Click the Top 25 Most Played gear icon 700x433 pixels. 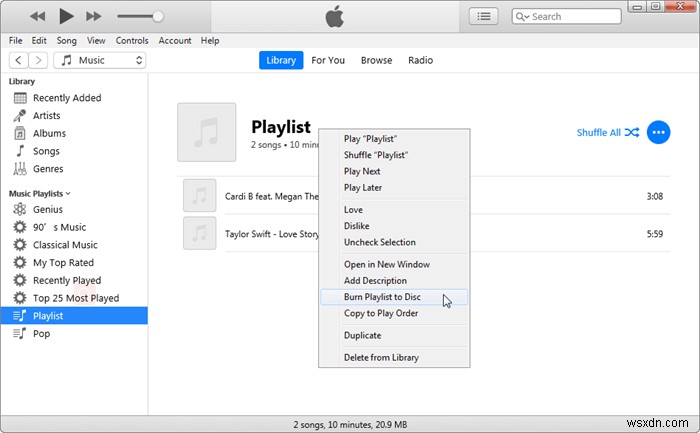coord(20,298)
